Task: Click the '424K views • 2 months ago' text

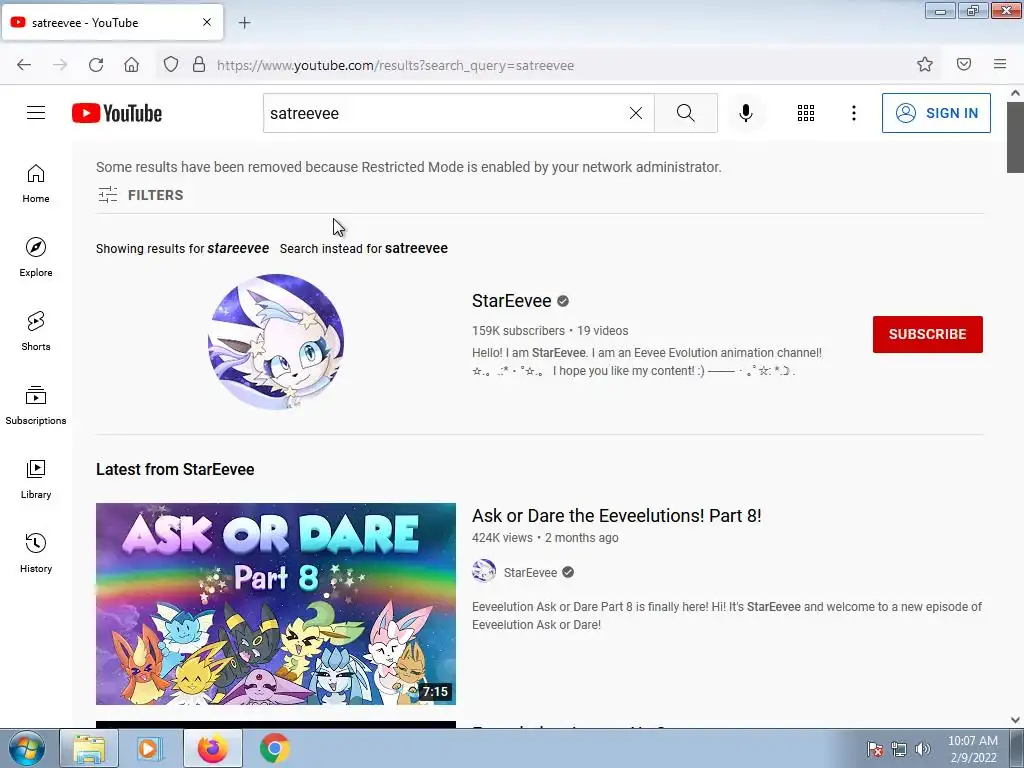Action: 545,538
